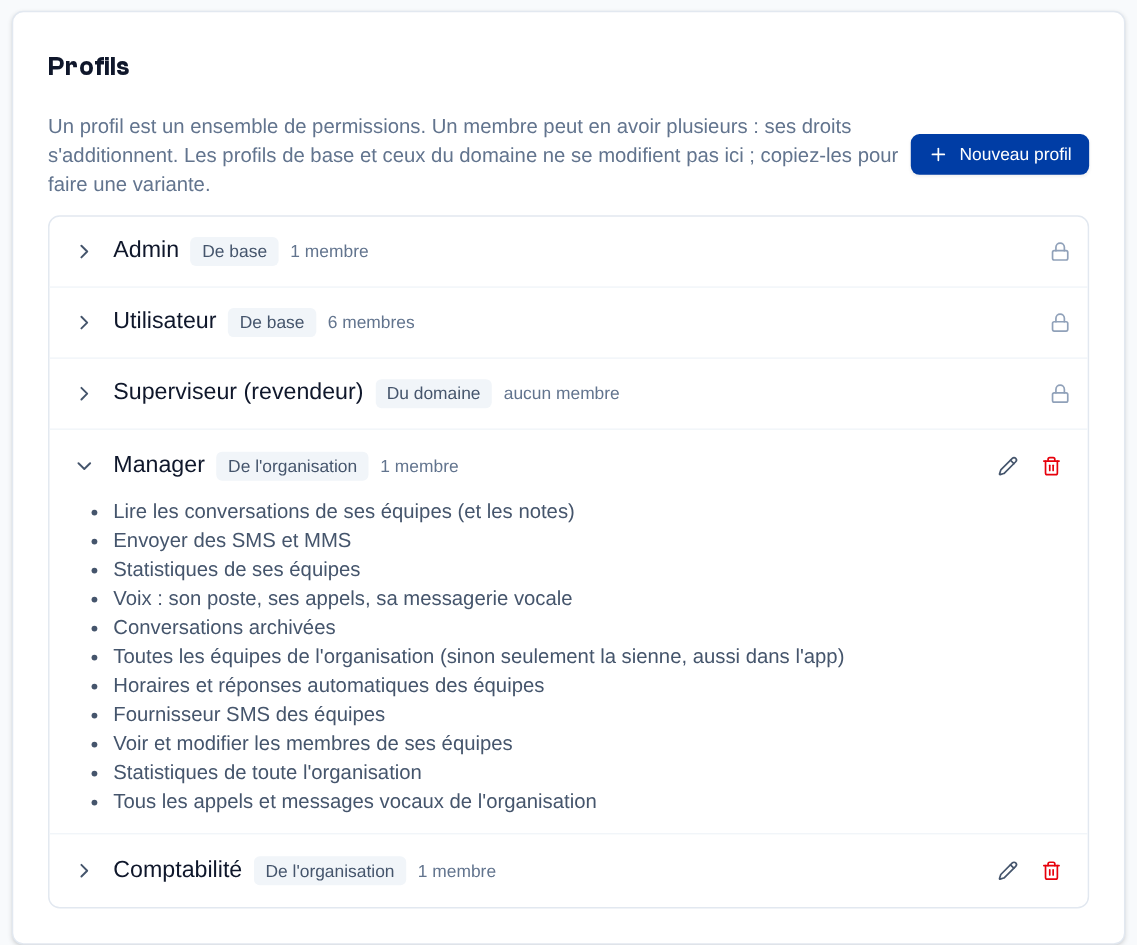Click the lock icon on Superviseur (revendeur) row

[1059, 394]
